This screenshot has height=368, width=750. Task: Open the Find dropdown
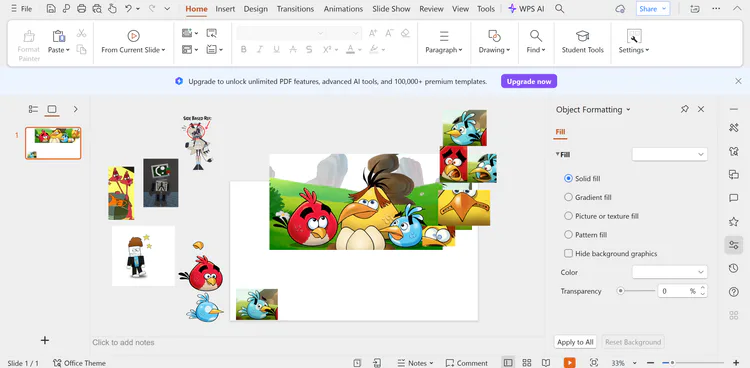(536, 50)
